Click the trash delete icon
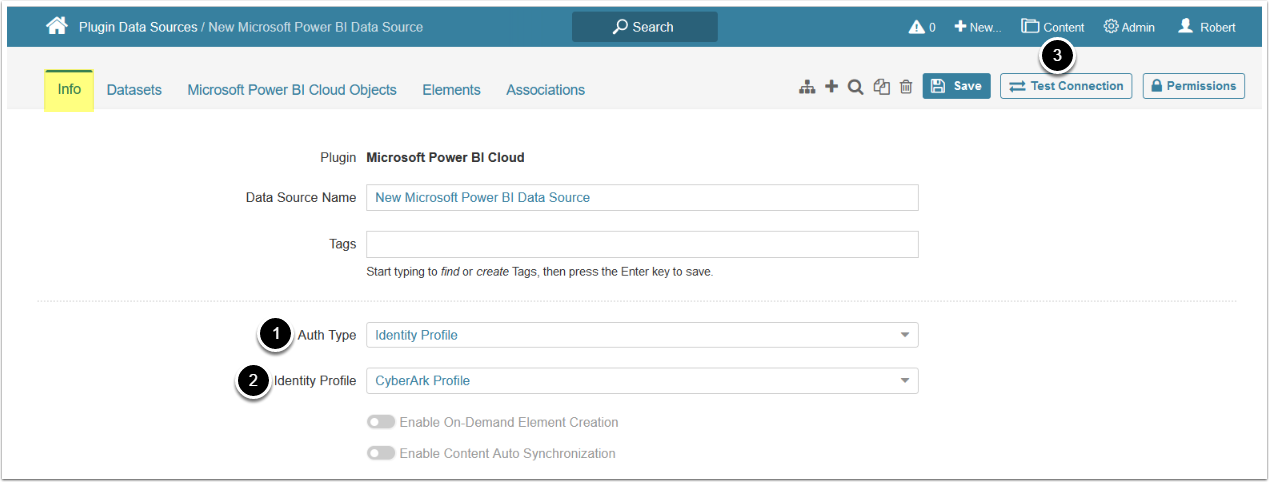Viewport: 1269px width, 482px height. [x=906, y=87]
